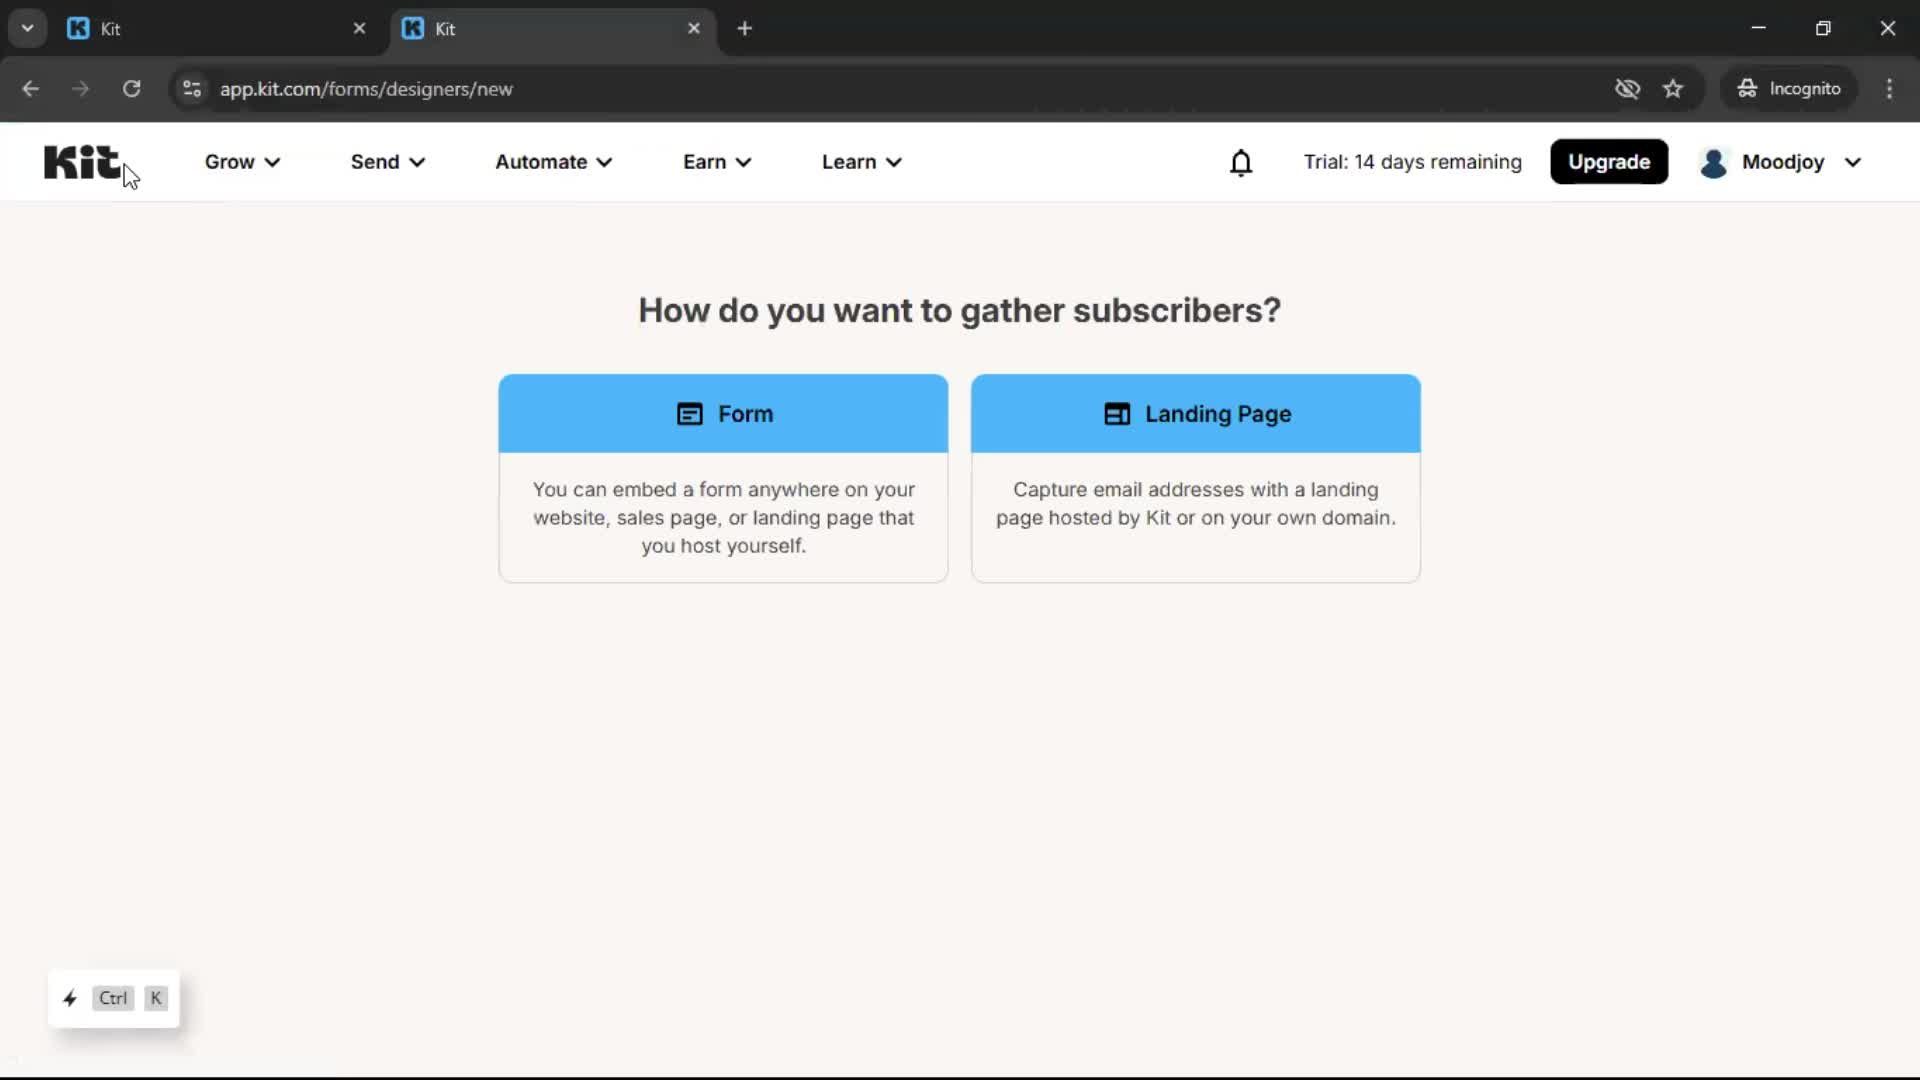This screenshot has width=1920, height=1080.
Task: Click the Ctrl K shortcut hint badge
Action: [113, 997]
